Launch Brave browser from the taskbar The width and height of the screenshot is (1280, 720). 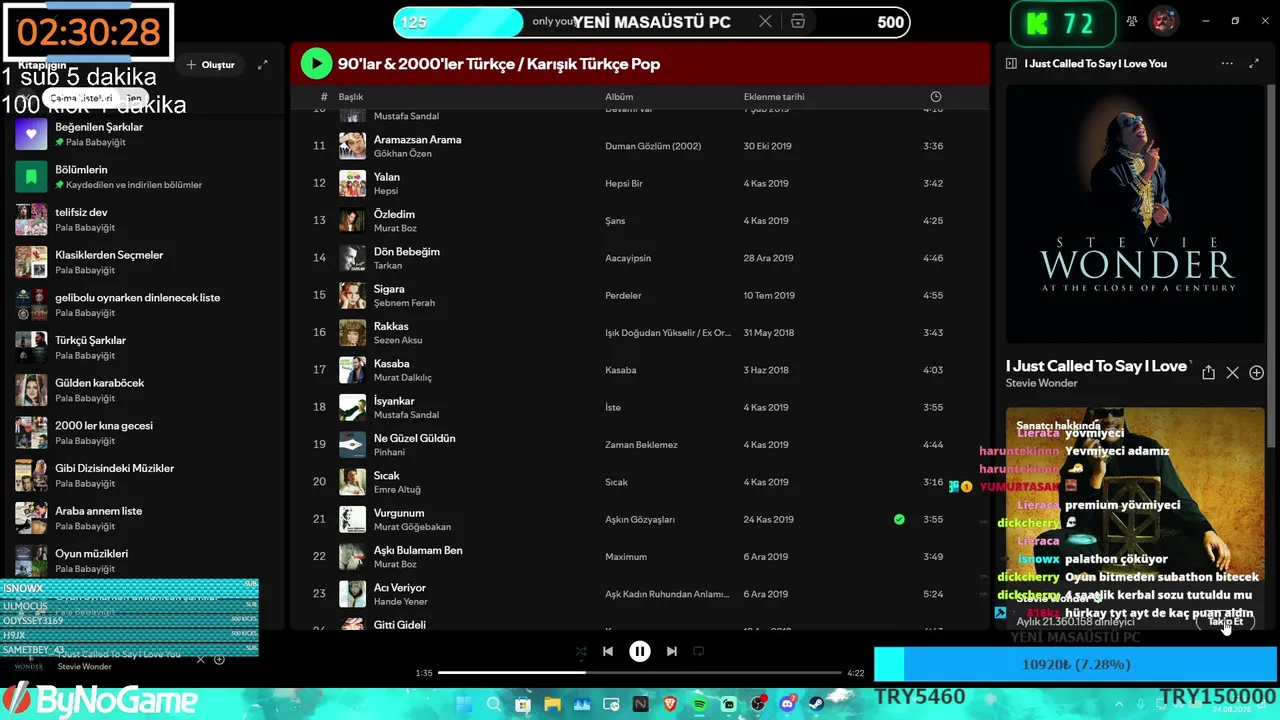pyautogui.click(x=670, y=705)
